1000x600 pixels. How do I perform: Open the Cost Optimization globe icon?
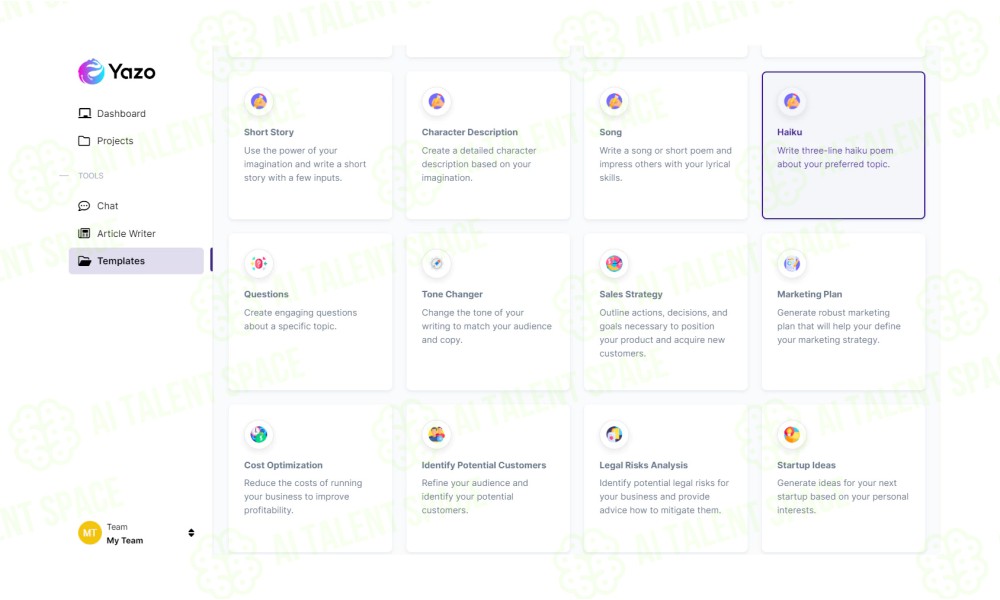(258, 434)
